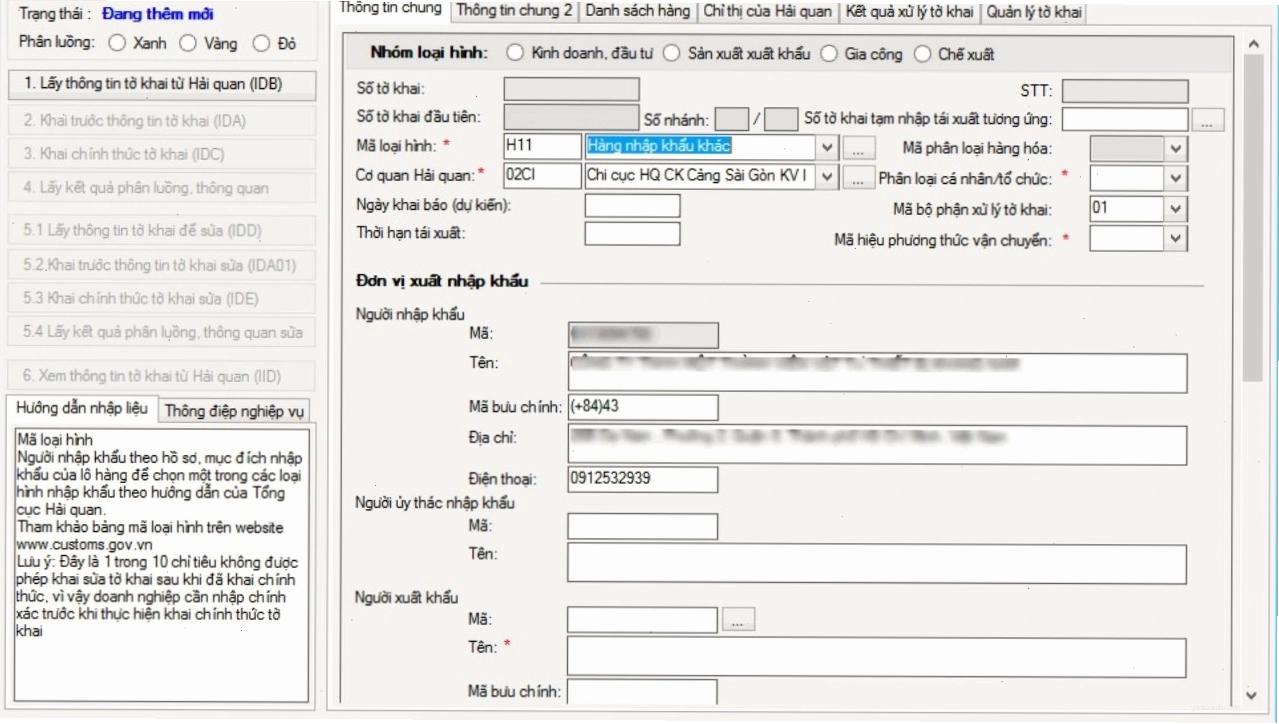Open browse button beside Cơ quan Hải quan
The image size is (1279, 724).
coord(859,179)
